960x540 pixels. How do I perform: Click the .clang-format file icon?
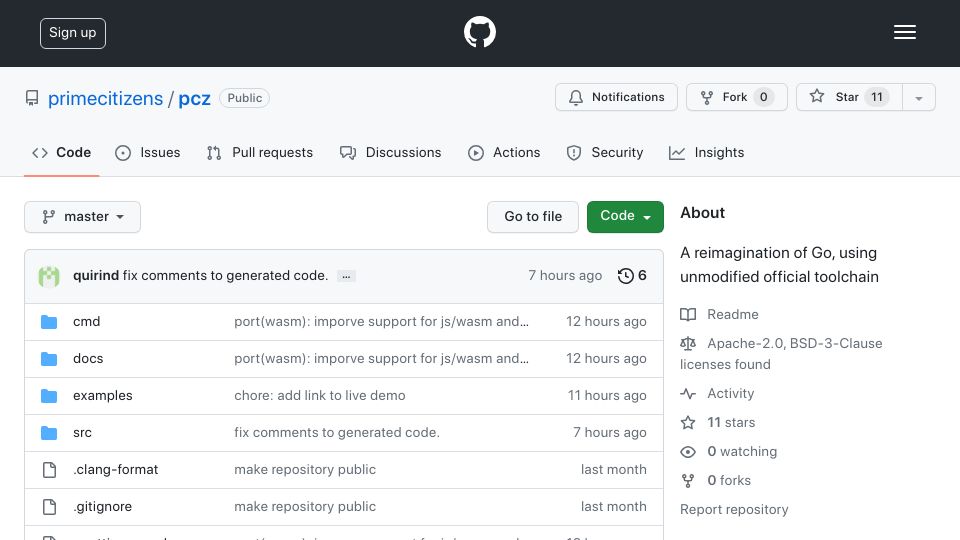49,470
